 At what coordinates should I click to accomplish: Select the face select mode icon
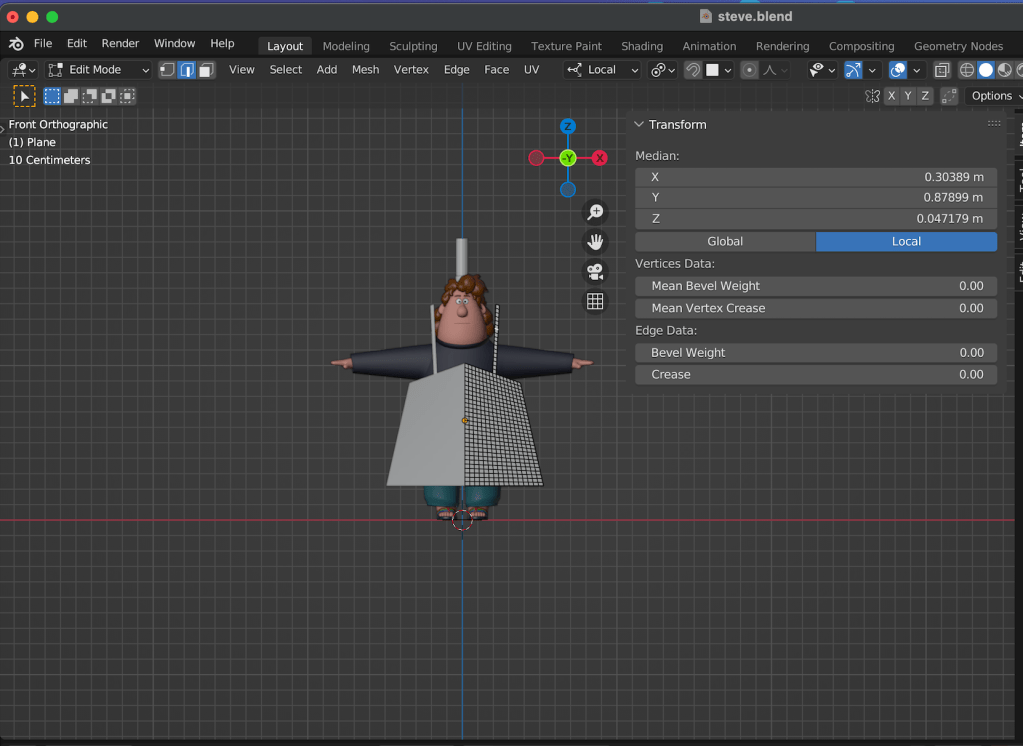pyautogui.click(x=206, y=70)
